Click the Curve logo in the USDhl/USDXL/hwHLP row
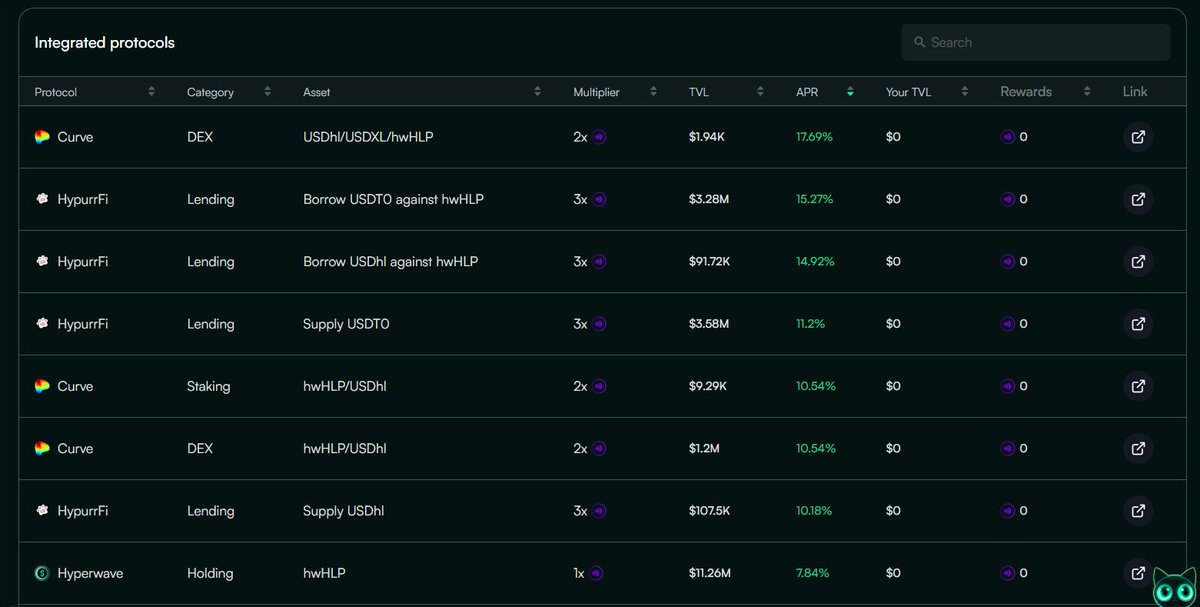Viewport: 1200px width, 607px height. pos(42,137)
